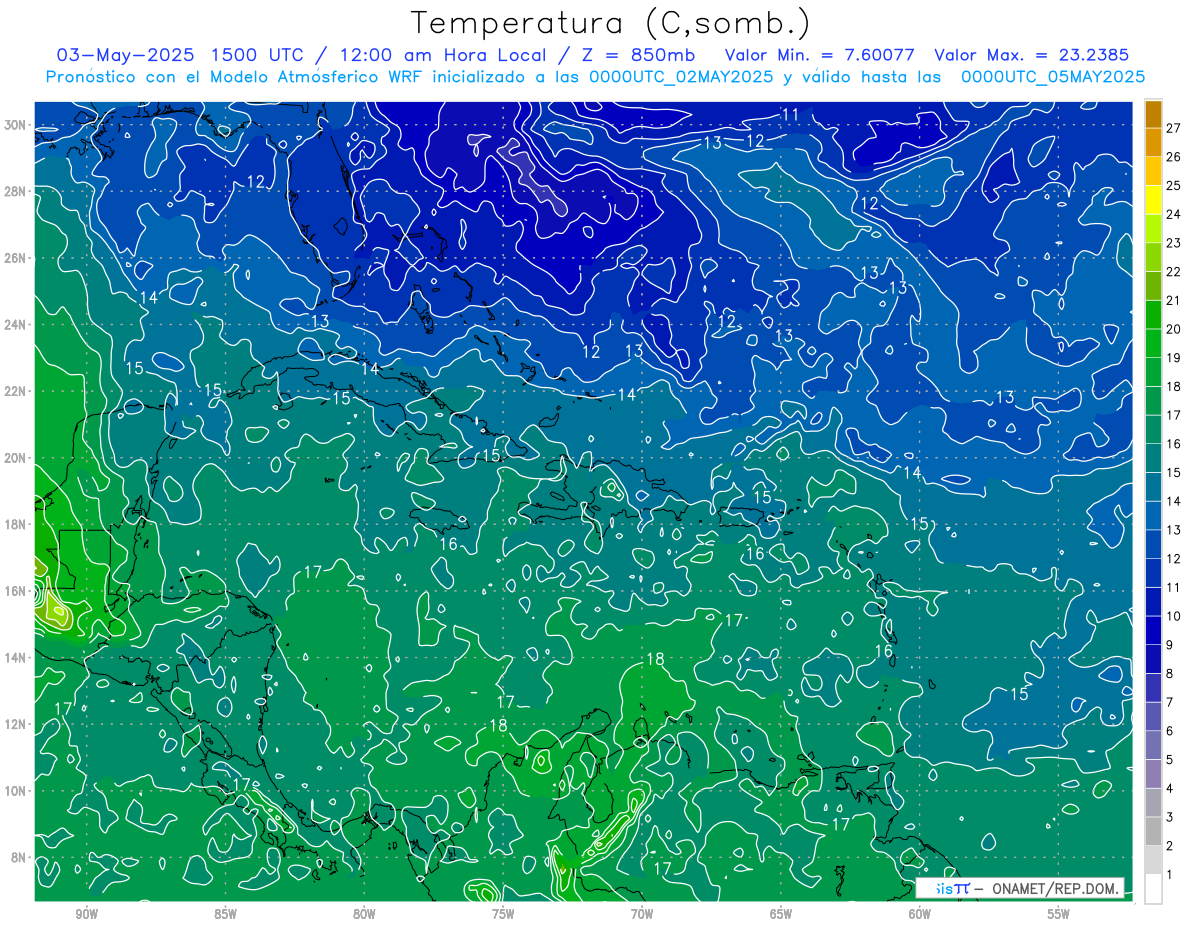Click the "Valor Min. = 7.60077" readout

click(x=822, y=55)
